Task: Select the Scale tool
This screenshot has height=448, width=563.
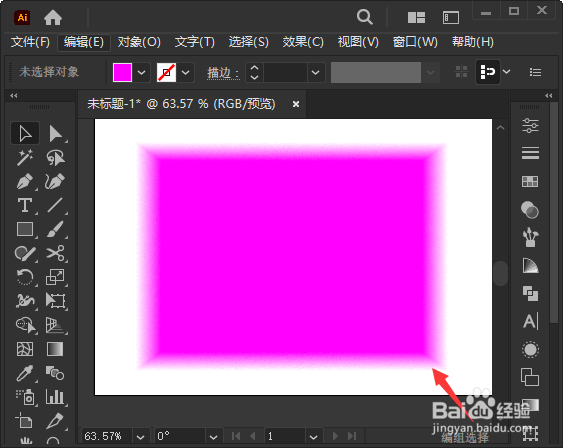Action: (x=55, y=277)
